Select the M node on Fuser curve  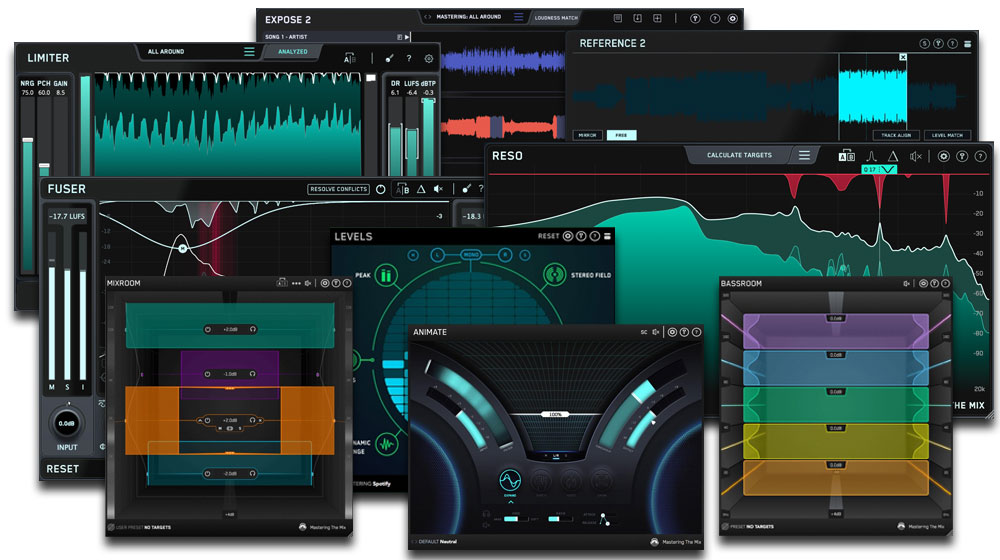pos(182,248)
